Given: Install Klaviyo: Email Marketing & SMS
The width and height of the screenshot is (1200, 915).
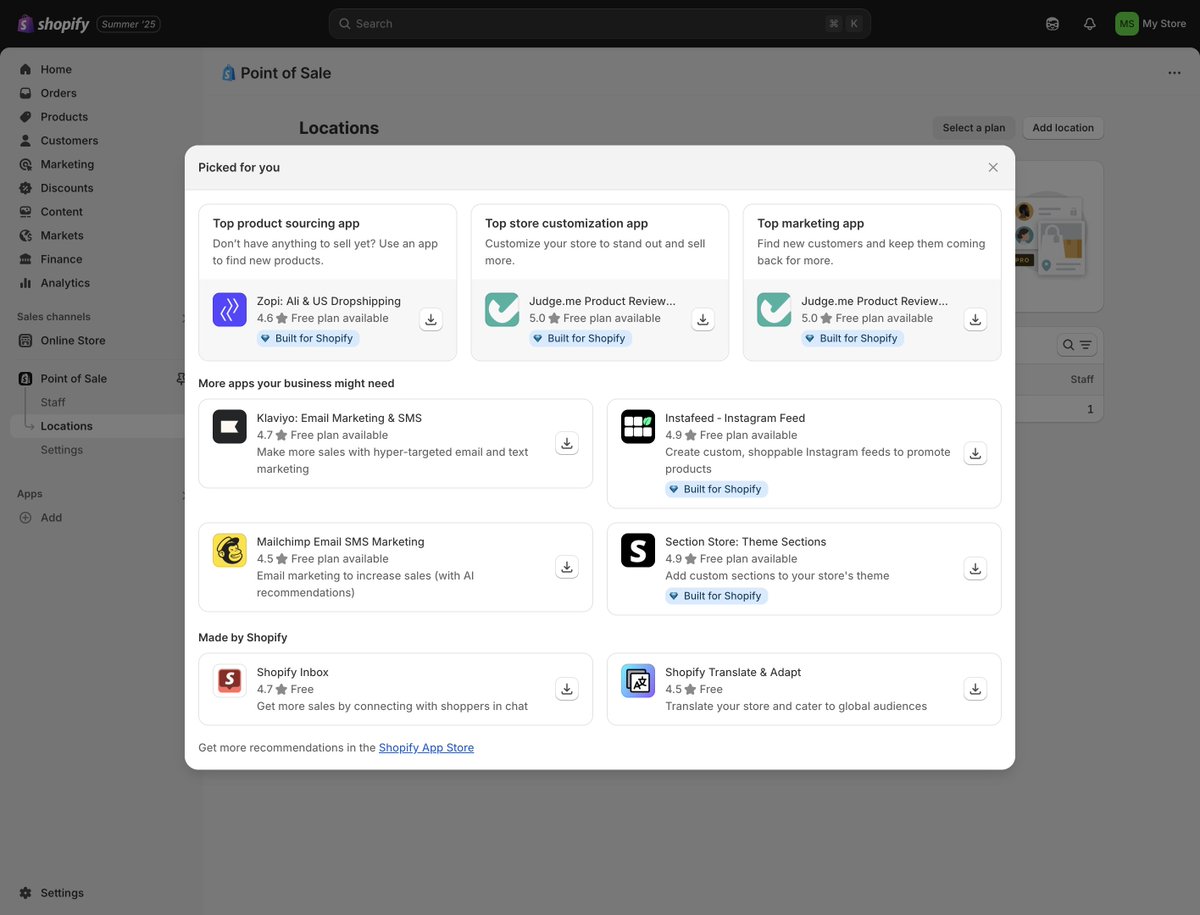Looking at the screenshot, I should tap(567, 443).
